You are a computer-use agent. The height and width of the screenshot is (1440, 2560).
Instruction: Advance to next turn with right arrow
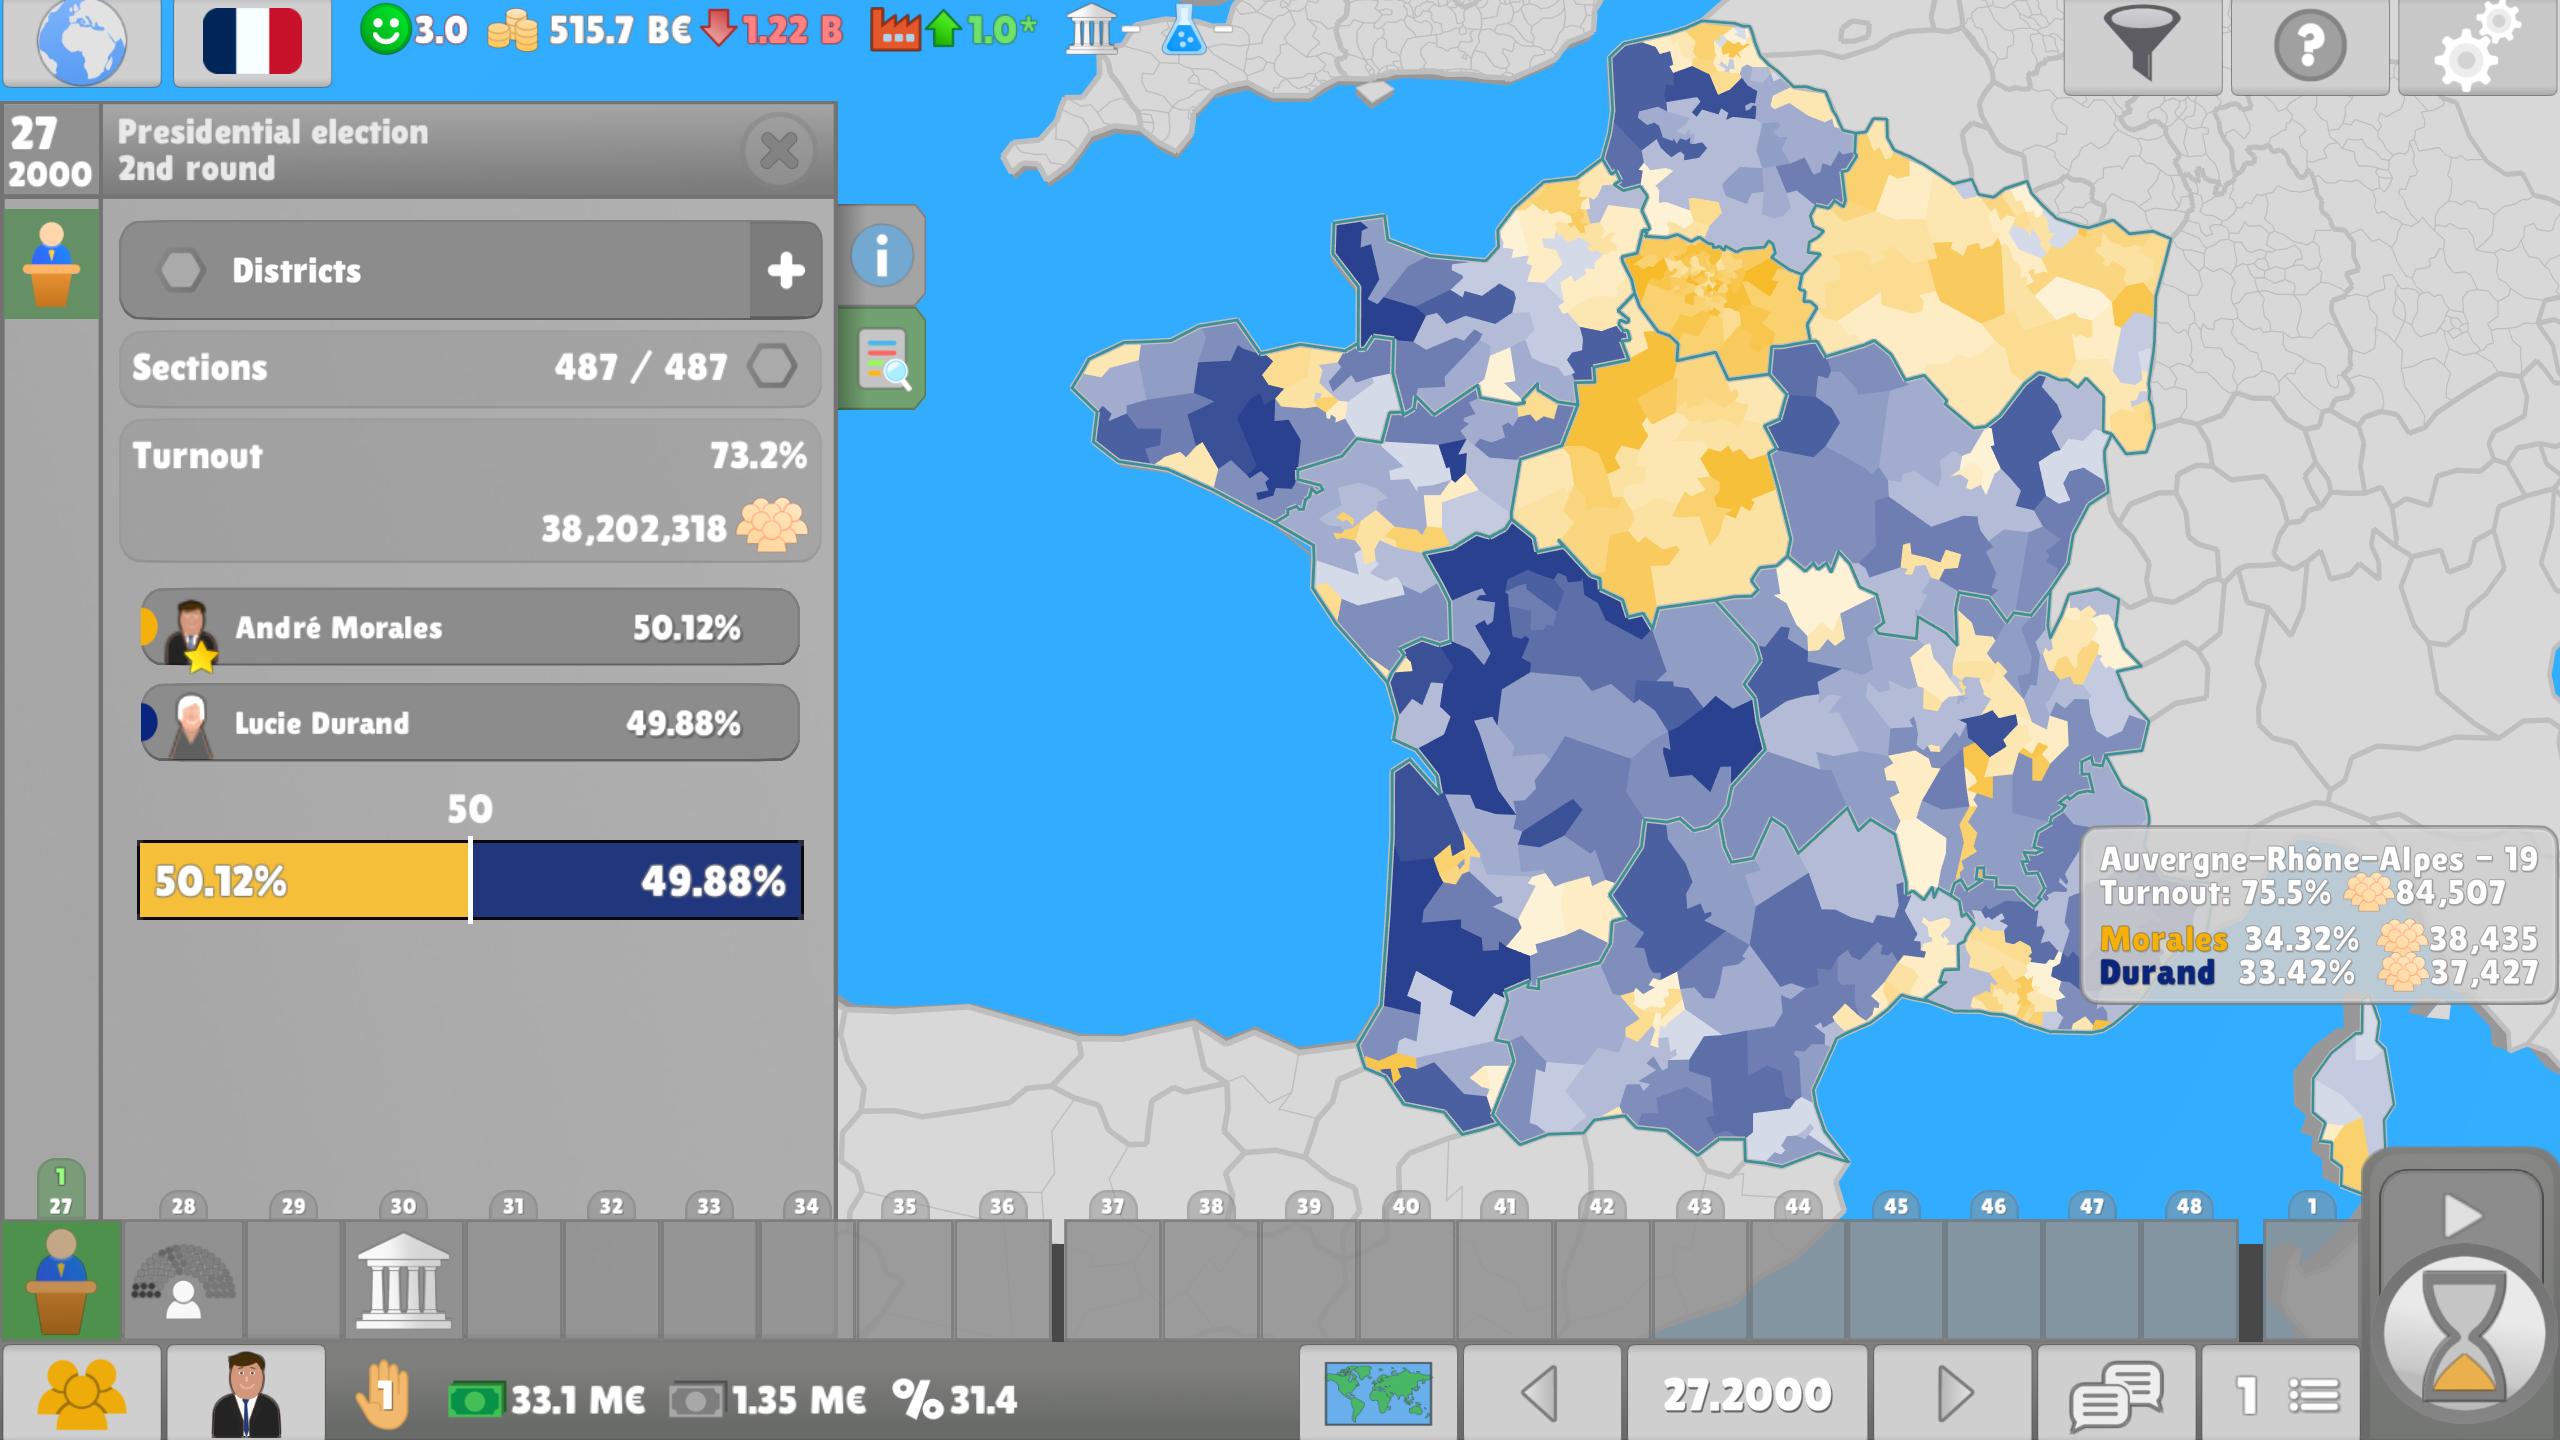point(1953,1394)
